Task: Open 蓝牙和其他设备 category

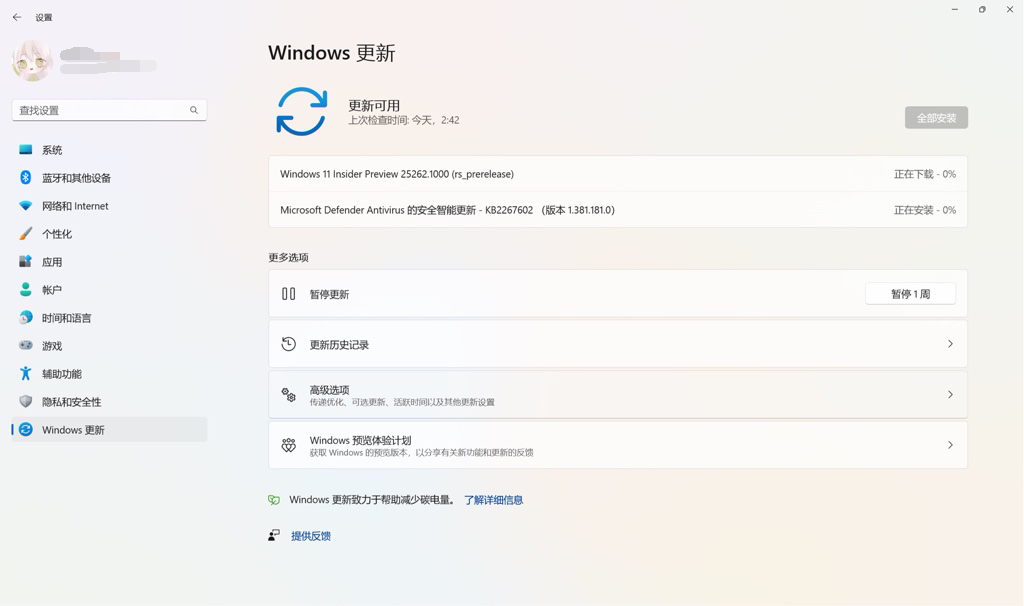Action: [109, 178]
